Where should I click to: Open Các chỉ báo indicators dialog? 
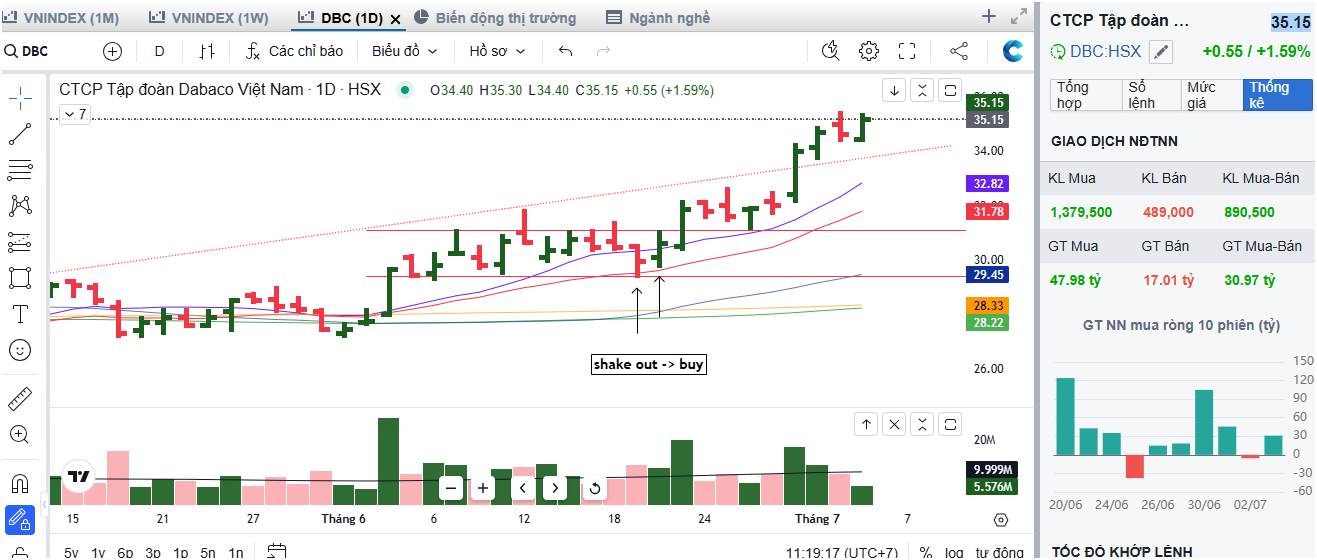[x=295, y=51]
